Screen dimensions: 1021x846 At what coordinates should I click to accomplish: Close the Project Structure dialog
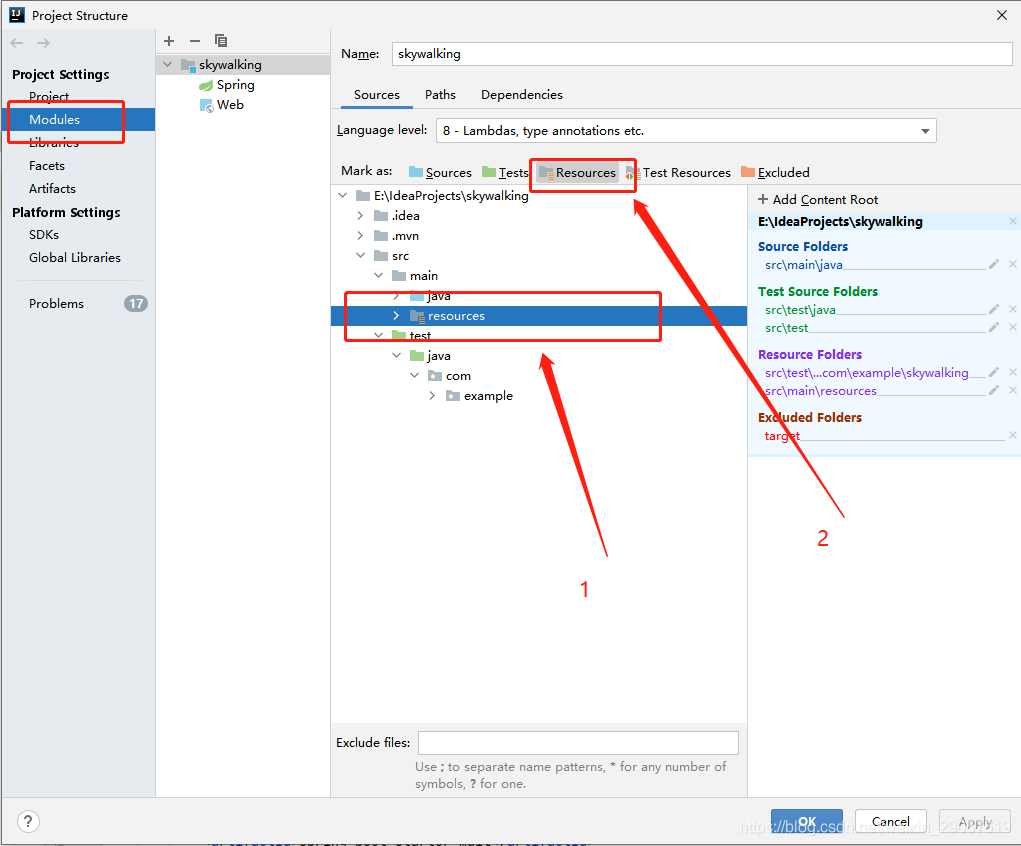pos(1001,15)
